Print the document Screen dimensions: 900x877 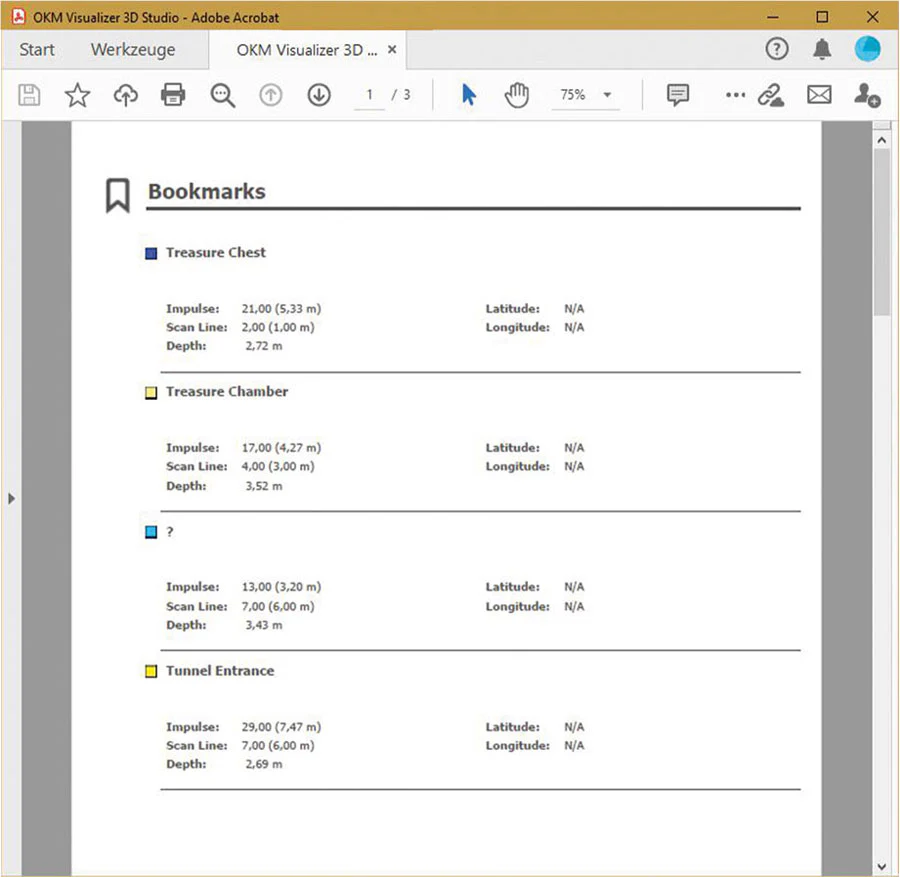(x=173, y=95)
